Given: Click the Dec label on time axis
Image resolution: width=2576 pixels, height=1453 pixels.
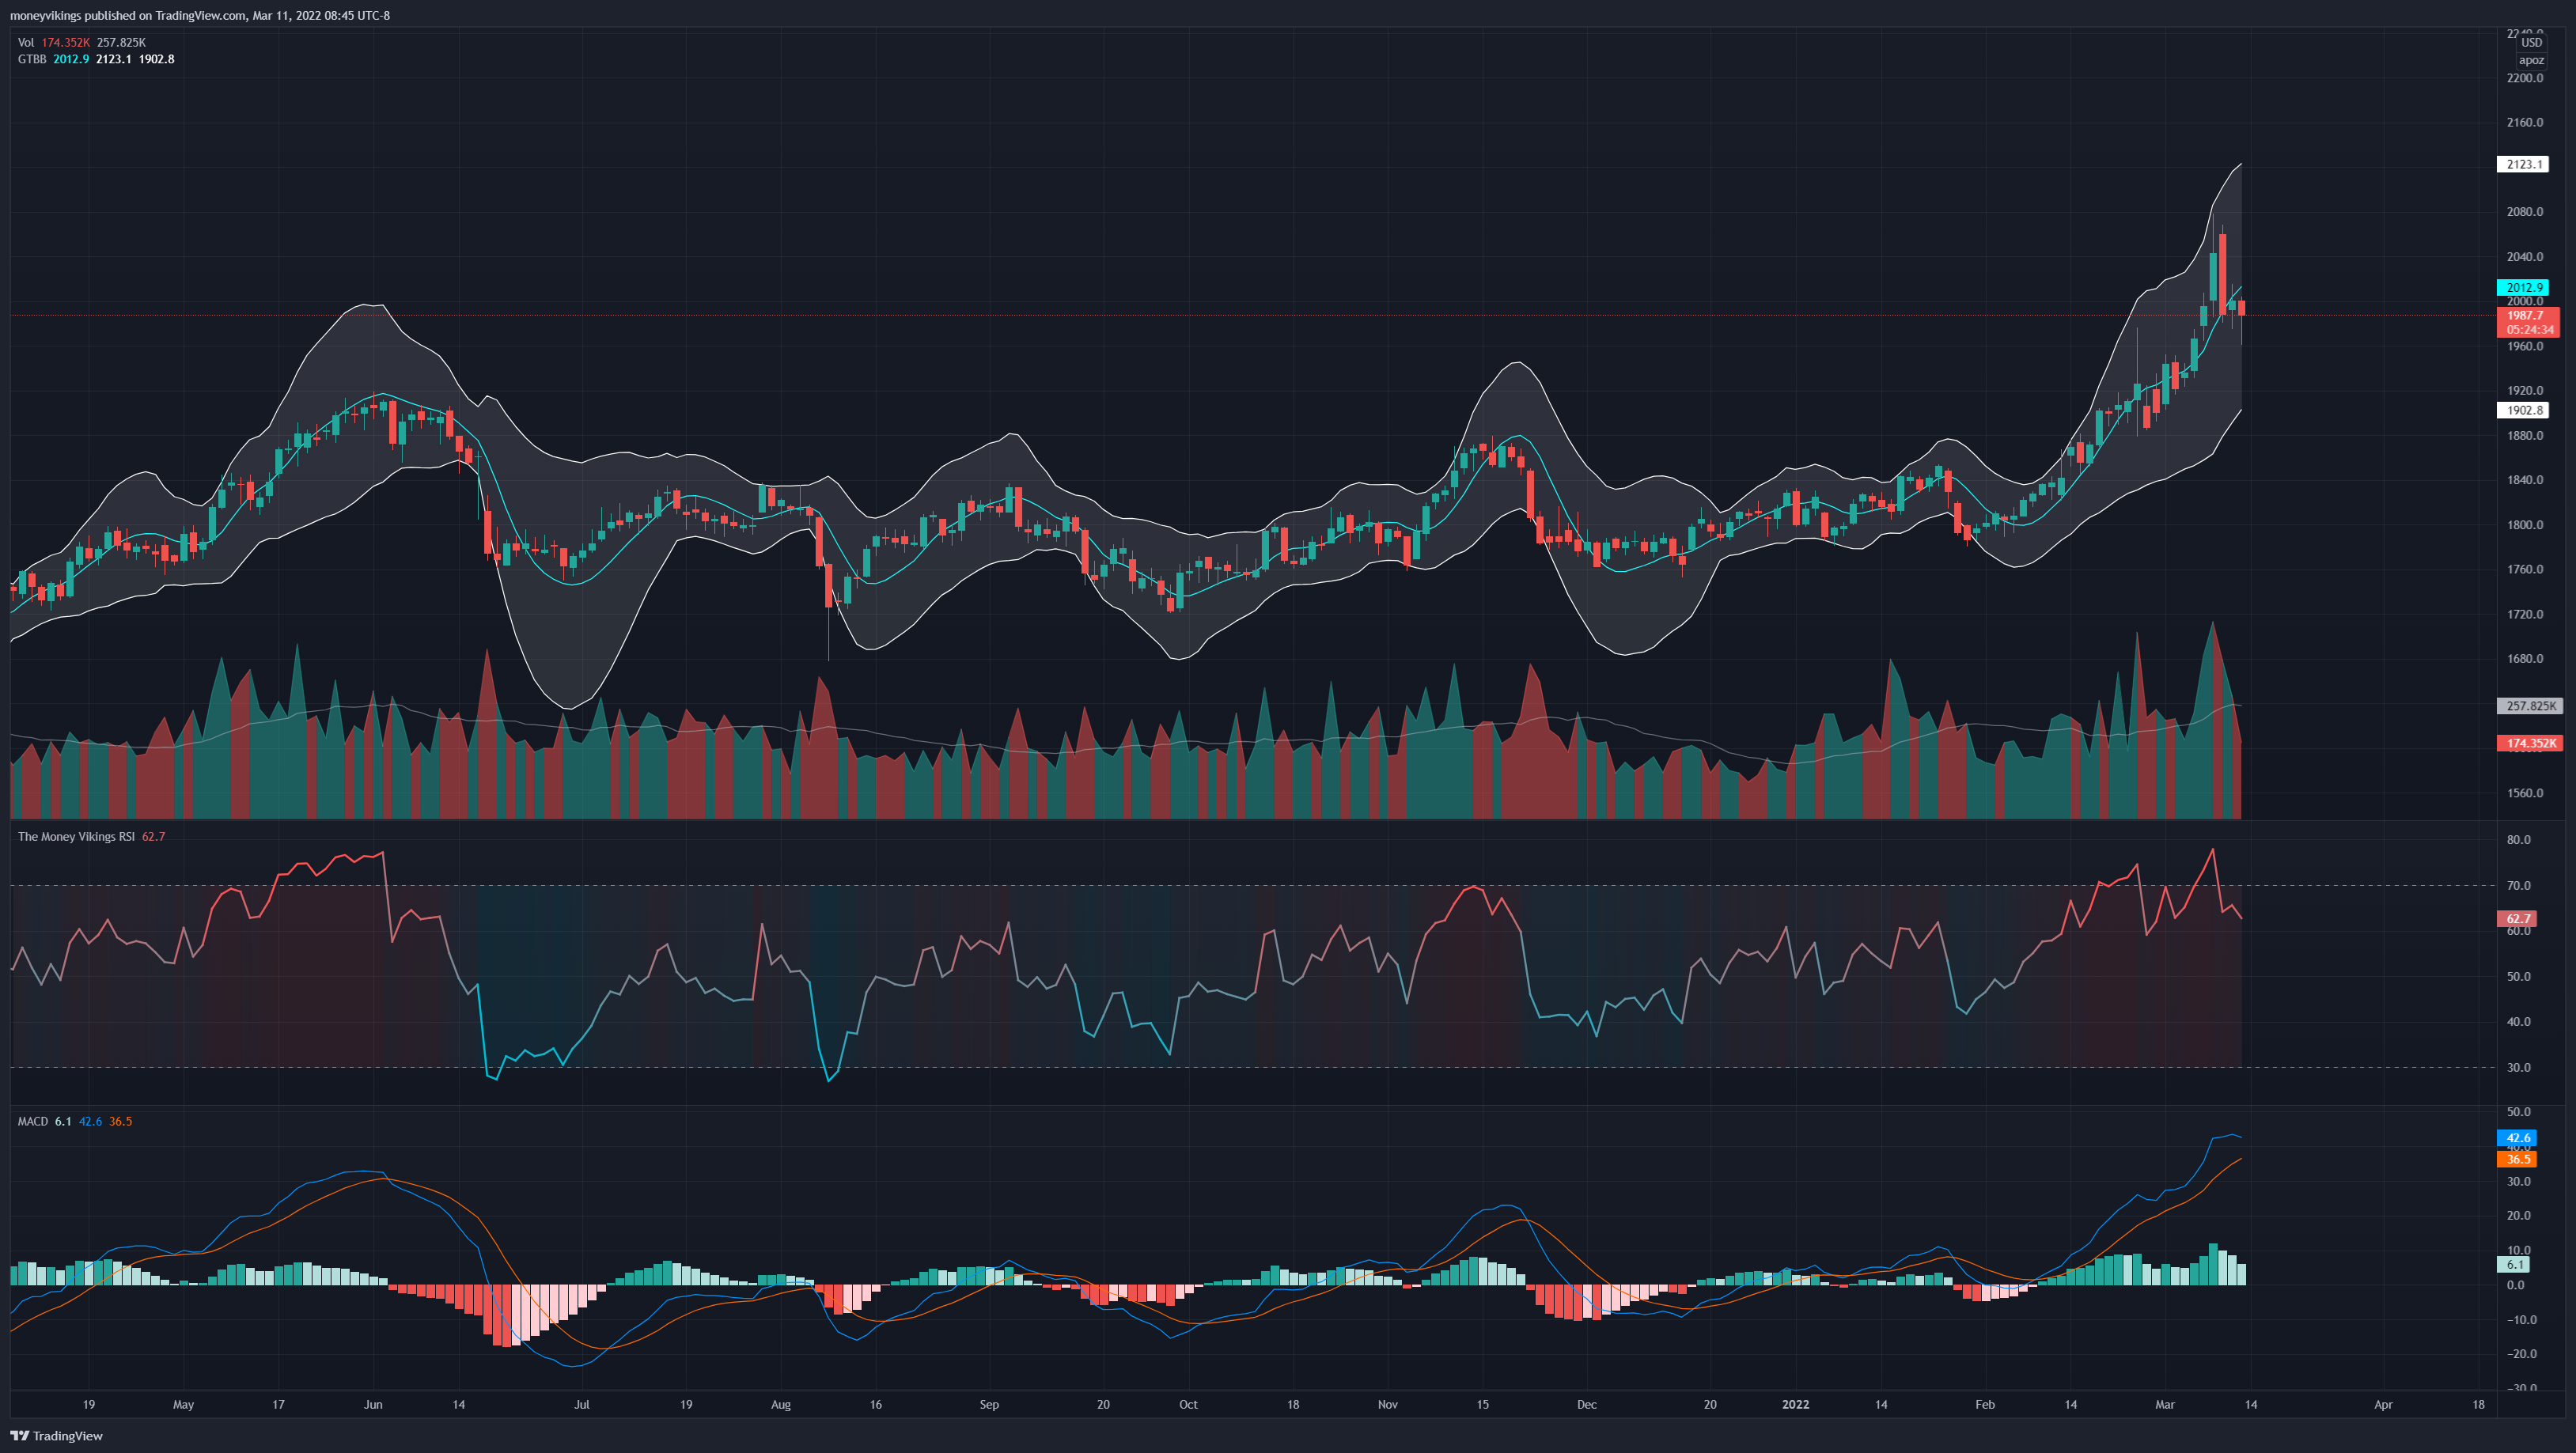Looking at the screenshot, I should click(1587, 1404).
